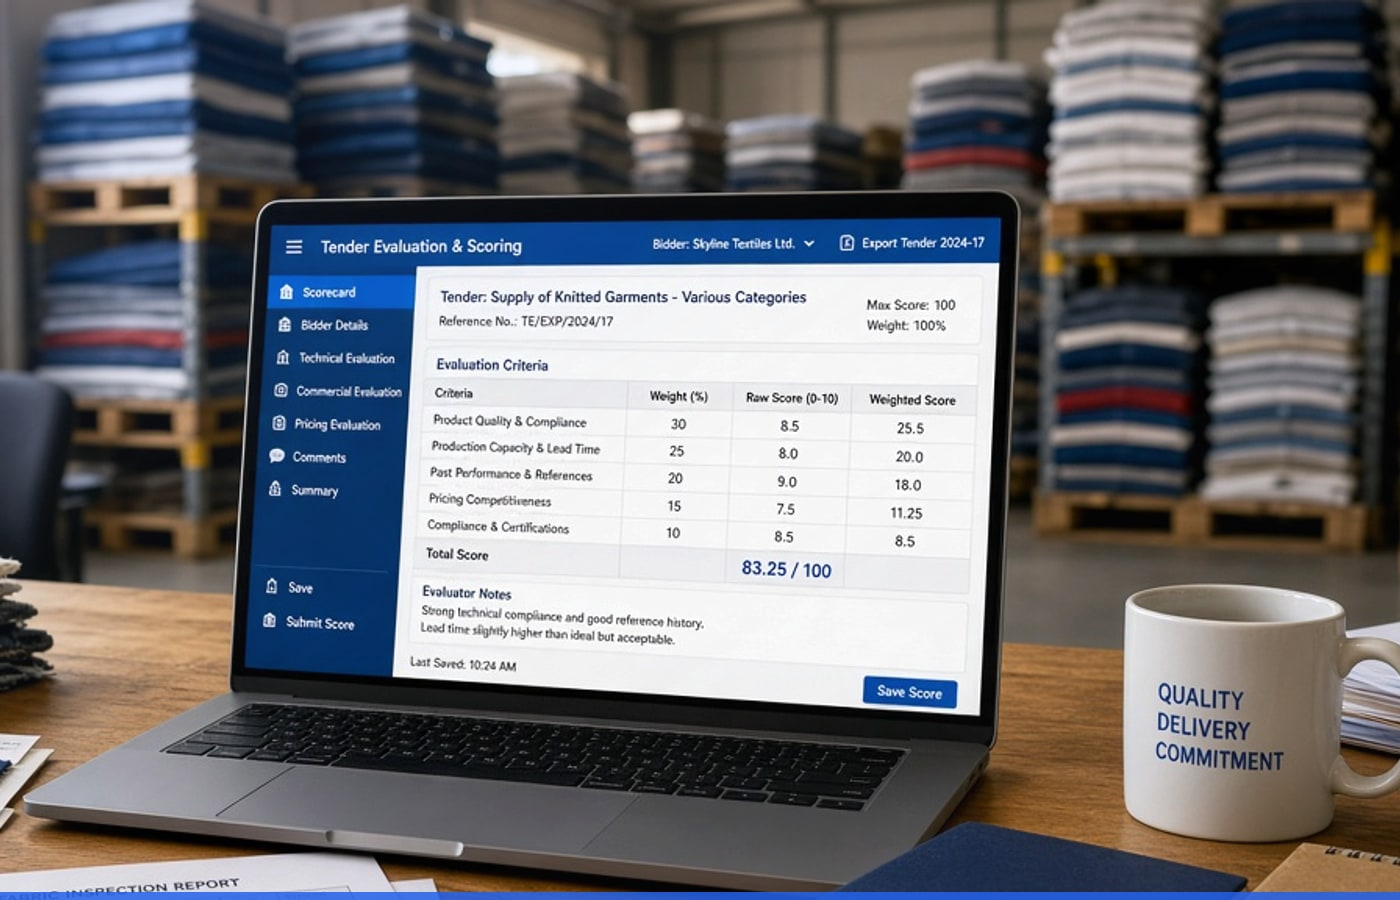Click the raw score 7.5 cell
Viewport: 1400px width, 900px height.
point(786,509)
